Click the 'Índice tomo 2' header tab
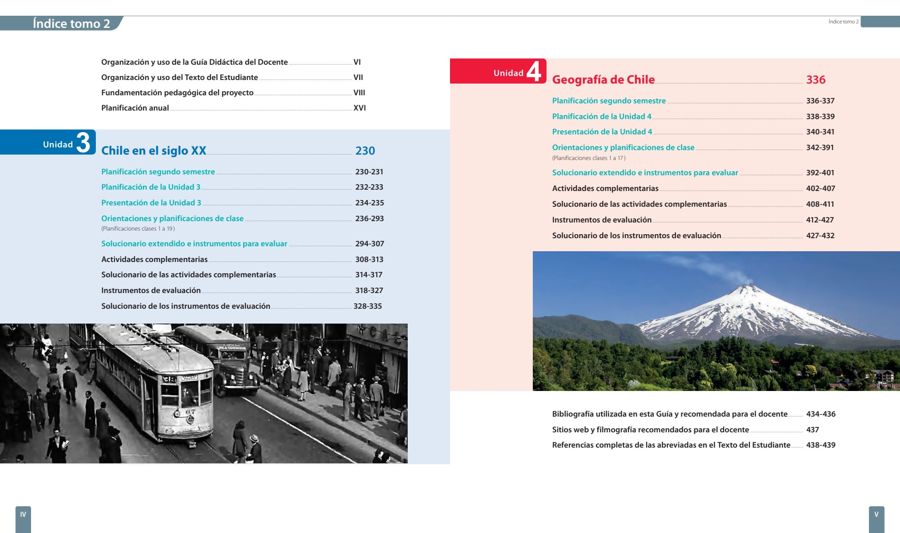Image resolution: width=900 pixels, height=533 pixels. coord(61,24)
